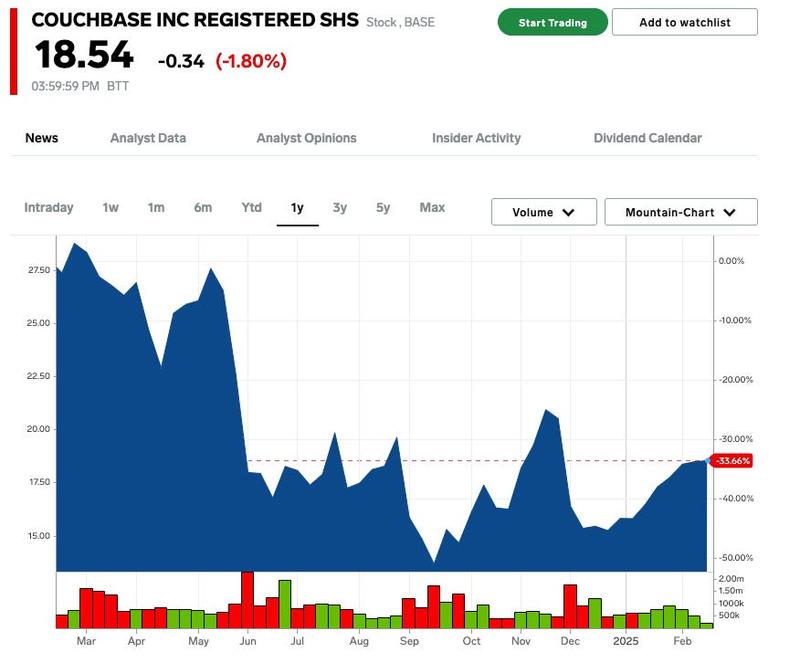Select Max chart range
The width and height of the screenshot is (800, 662).
click(432, 208)
